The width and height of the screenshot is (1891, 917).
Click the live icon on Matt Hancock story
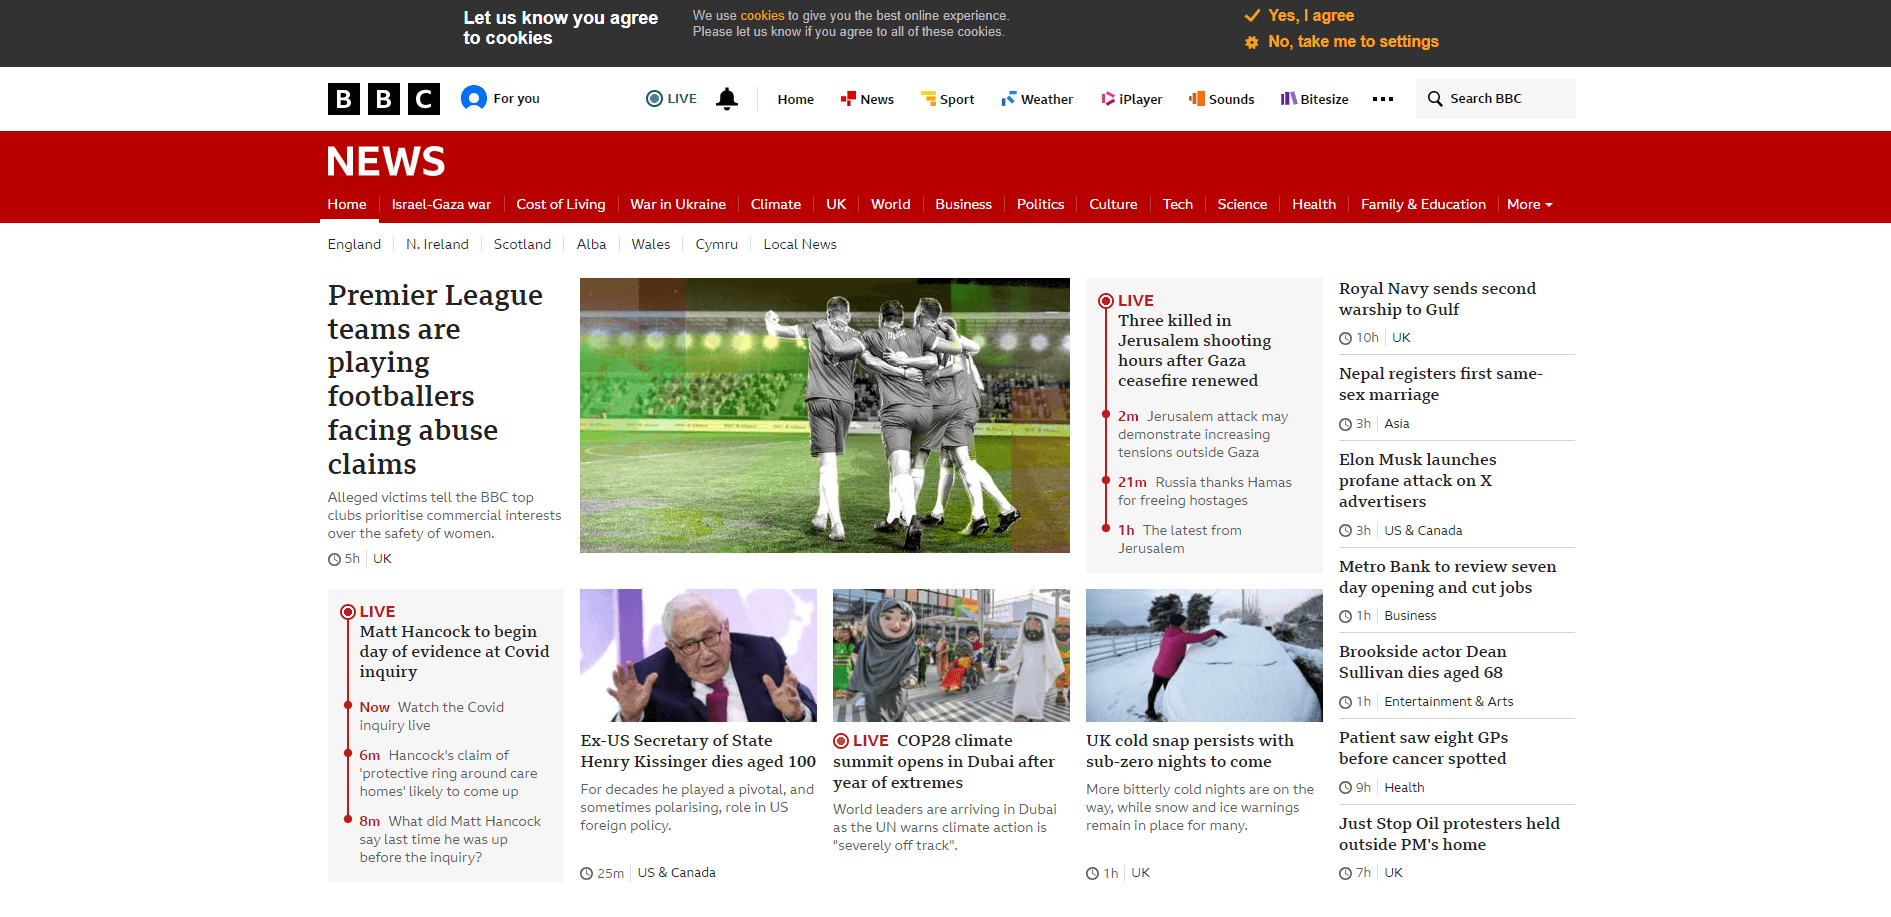click(x=347, y=612)
